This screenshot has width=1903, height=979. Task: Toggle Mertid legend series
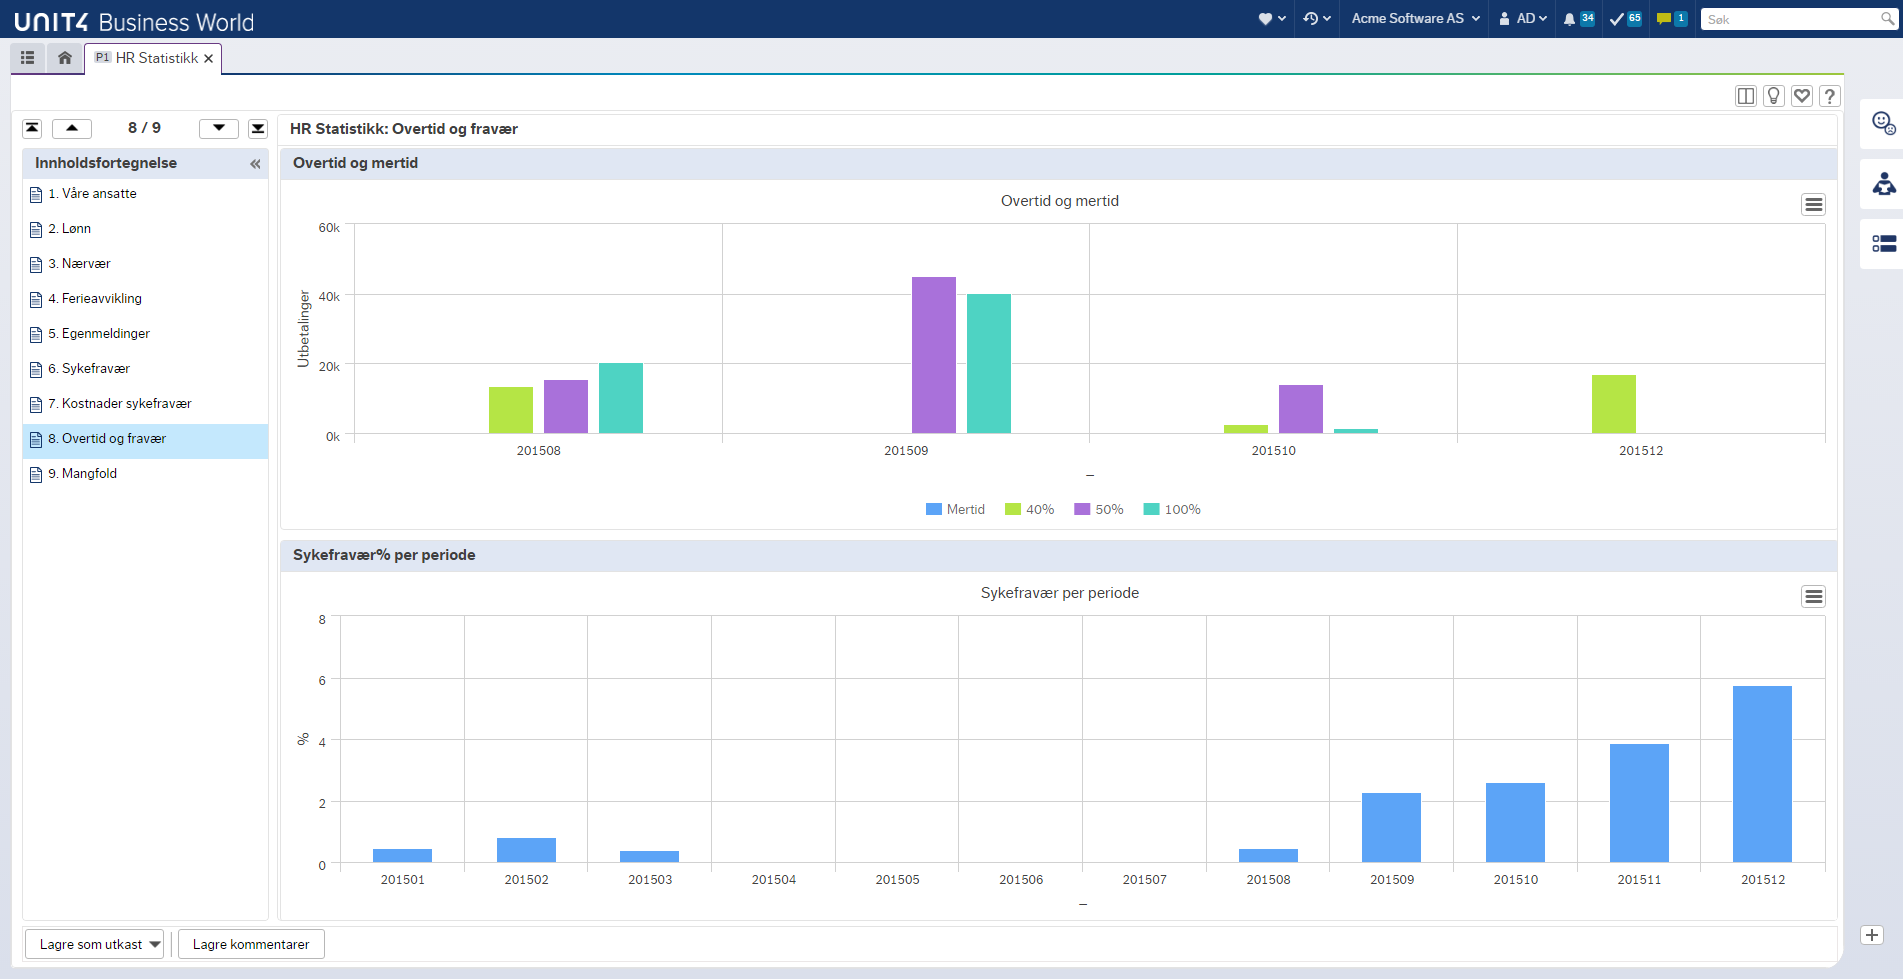point(955,510)
